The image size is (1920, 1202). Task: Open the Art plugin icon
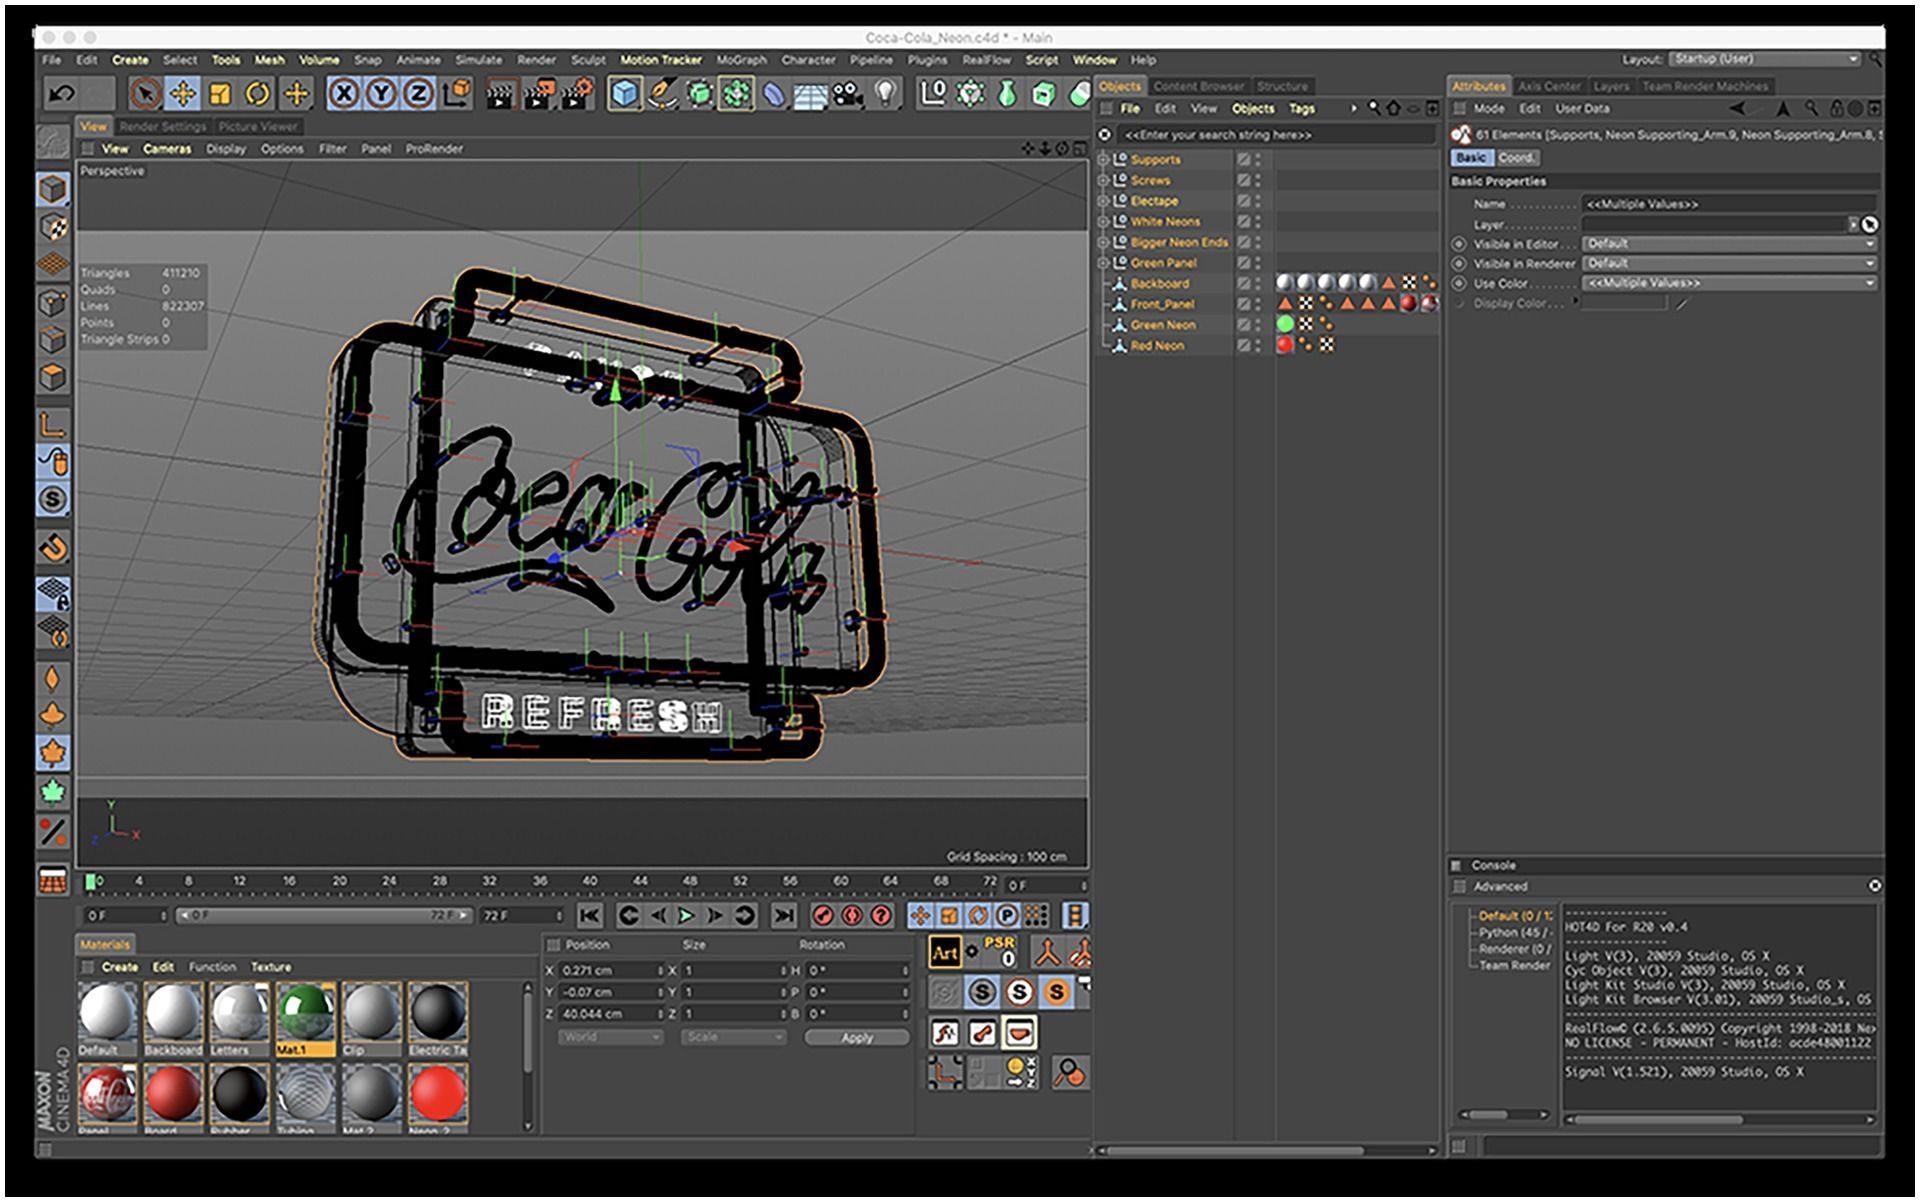coord(944,953)
